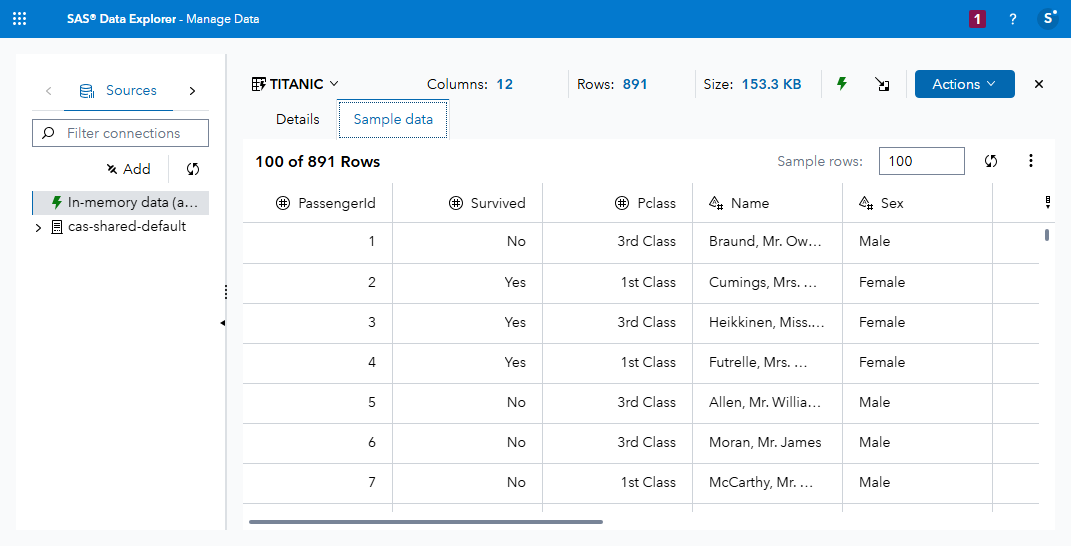
Task: Refresh the sample data rows
Action: click(x=991, y=161)
